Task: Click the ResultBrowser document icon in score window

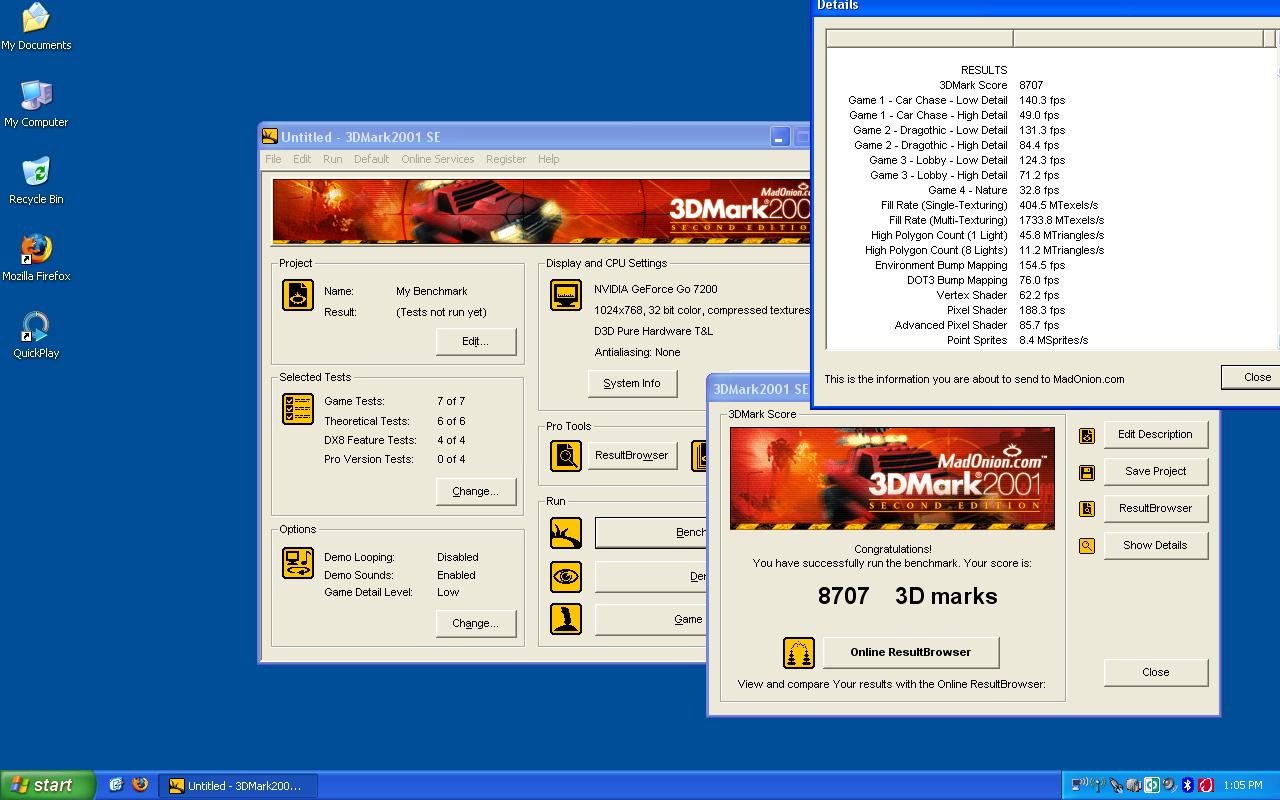Action: pos(1087,509)
